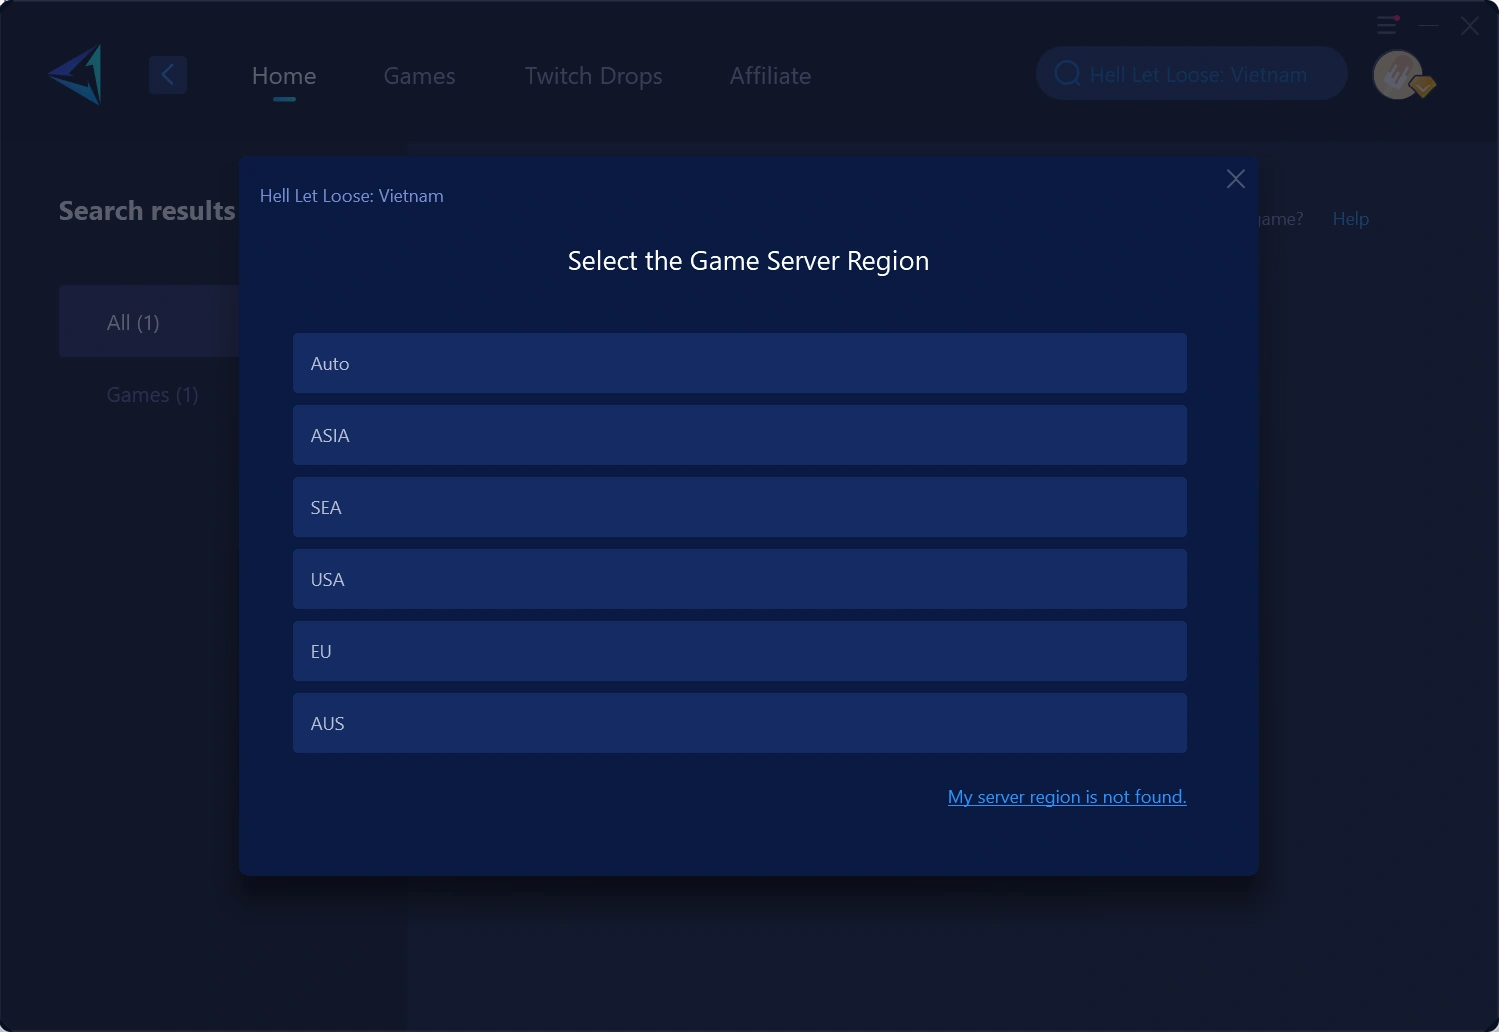
Task: Go to the Affiliate tab
Action: tap(770, 76)
